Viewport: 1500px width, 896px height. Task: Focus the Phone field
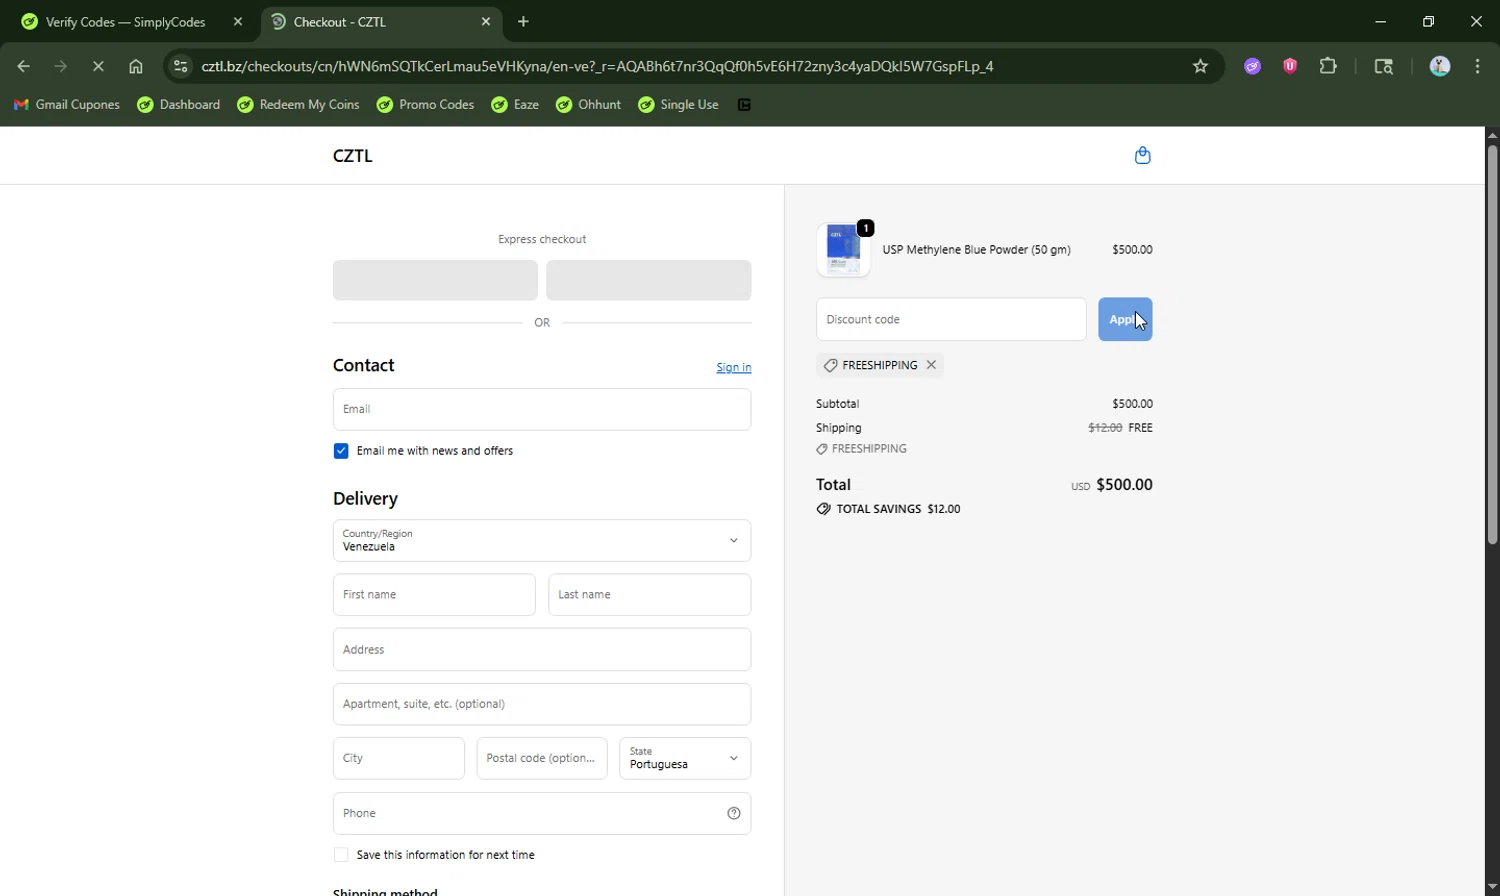click(542, 813)
